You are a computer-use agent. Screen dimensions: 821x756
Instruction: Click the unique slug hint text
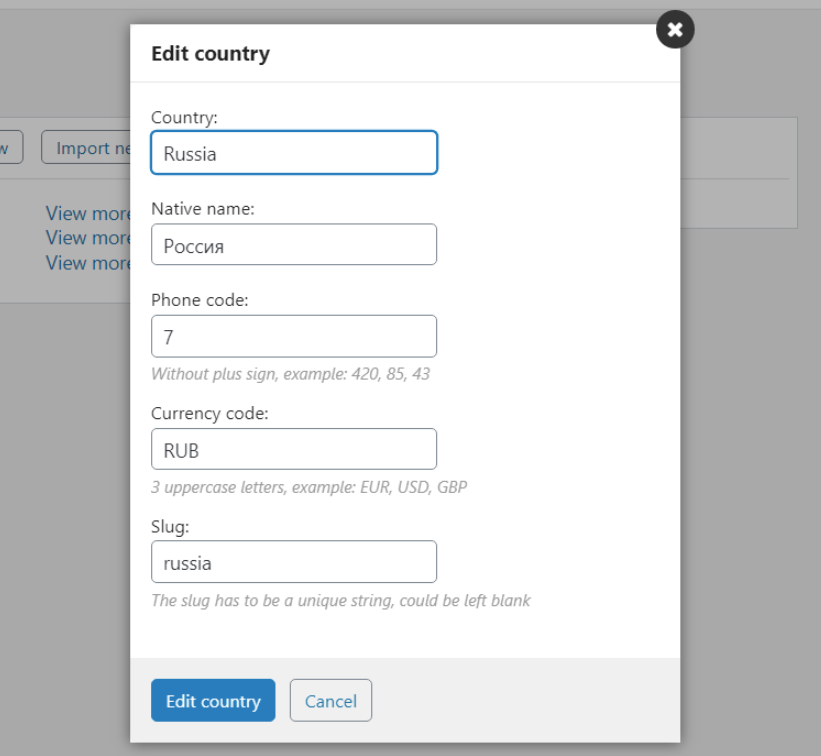[340, 601]
